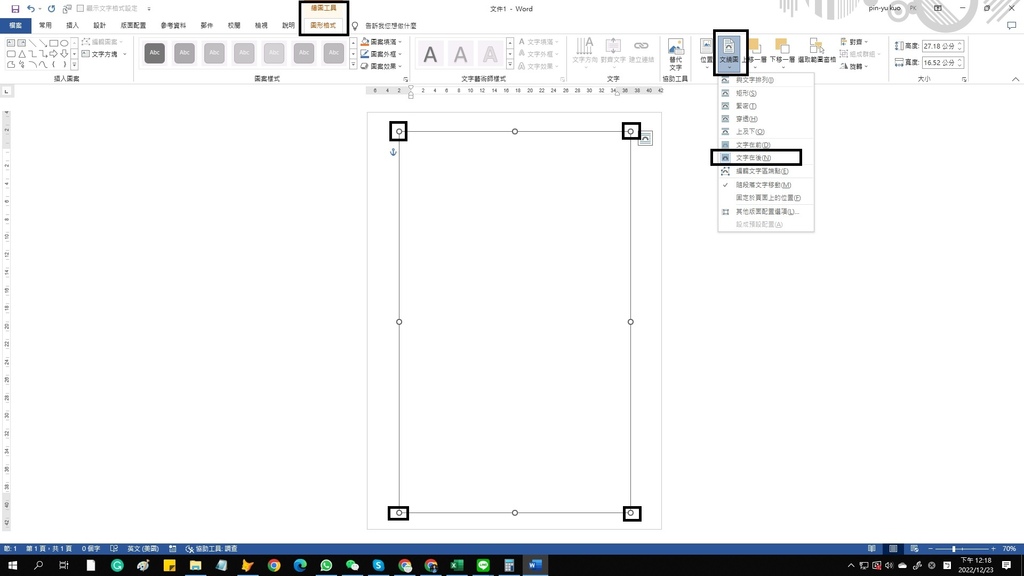Open the 文字方塊 dropdown
This screenshot has height=576, width=1024.
click(x=104, y=54)
